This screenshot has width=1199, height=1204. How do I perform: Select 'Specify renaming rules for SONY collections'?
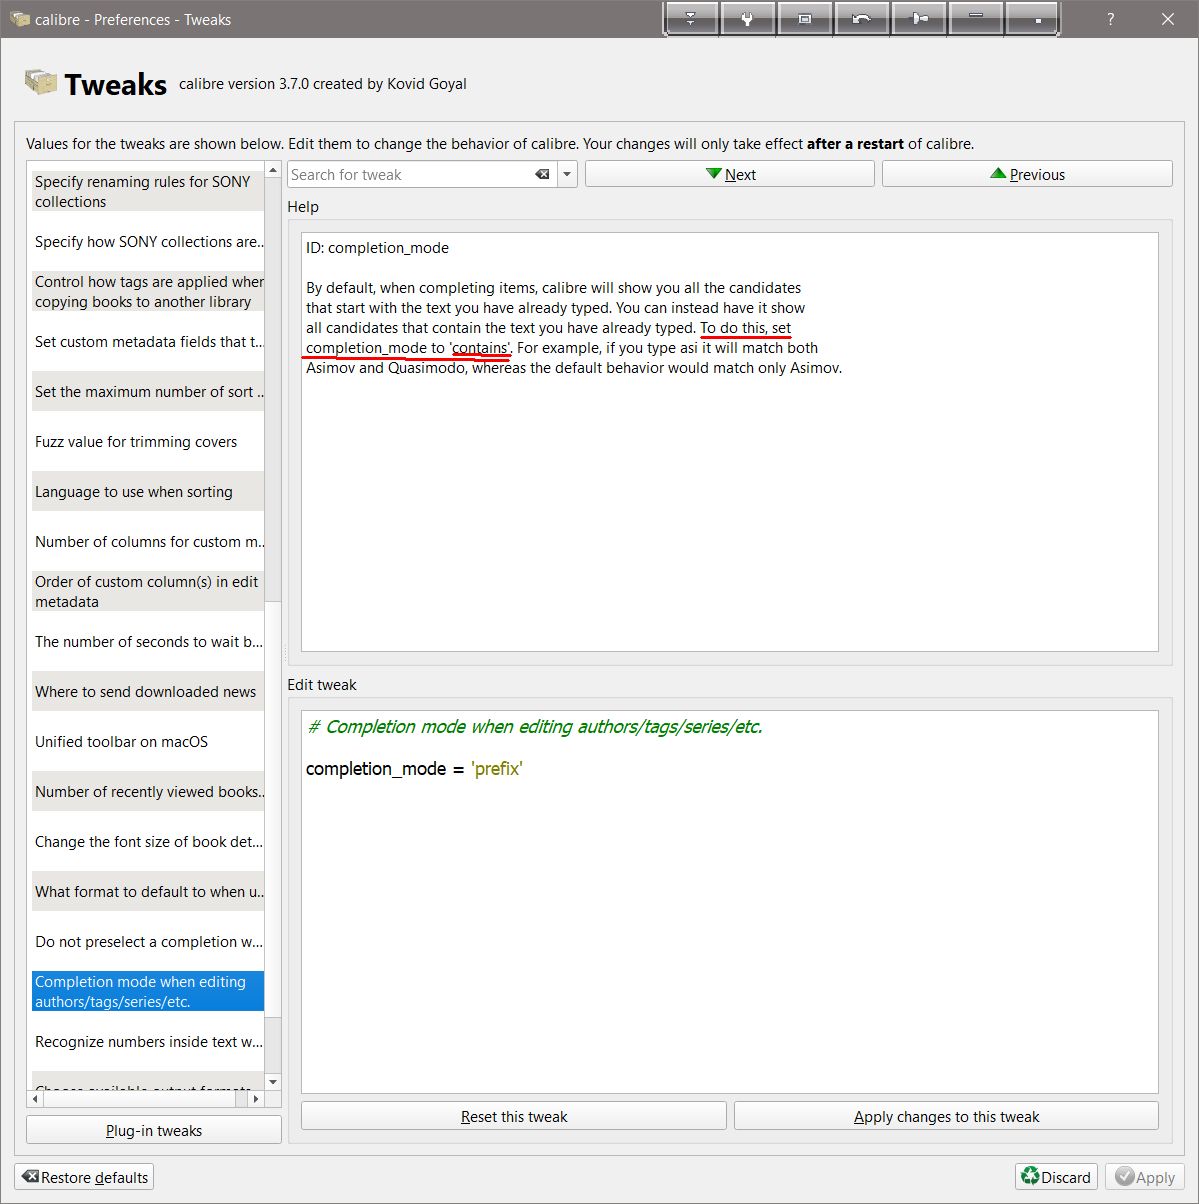tap(148, 191)
